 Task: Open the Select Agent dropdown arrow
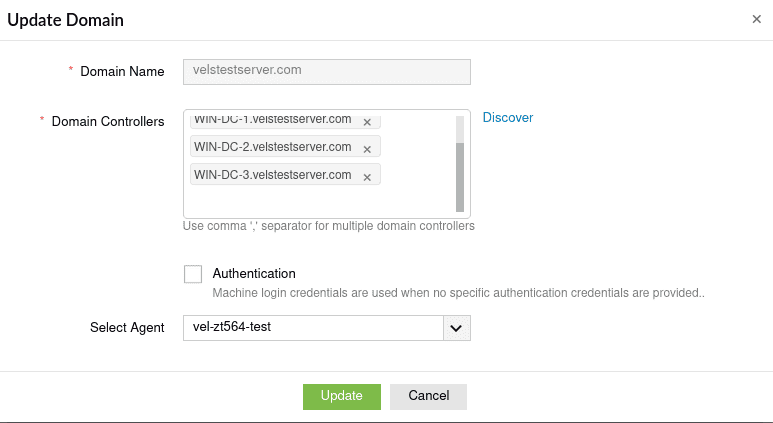[x=457, y=328]
